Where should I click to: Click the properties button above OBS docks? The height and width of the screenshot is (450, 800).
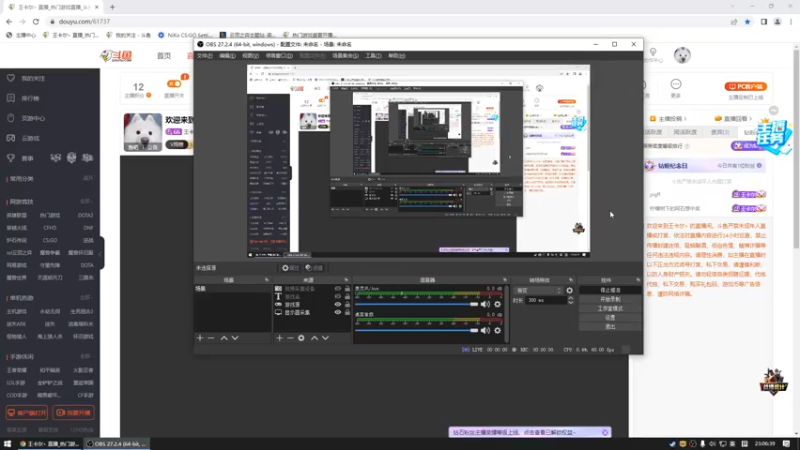pos(290,268)
